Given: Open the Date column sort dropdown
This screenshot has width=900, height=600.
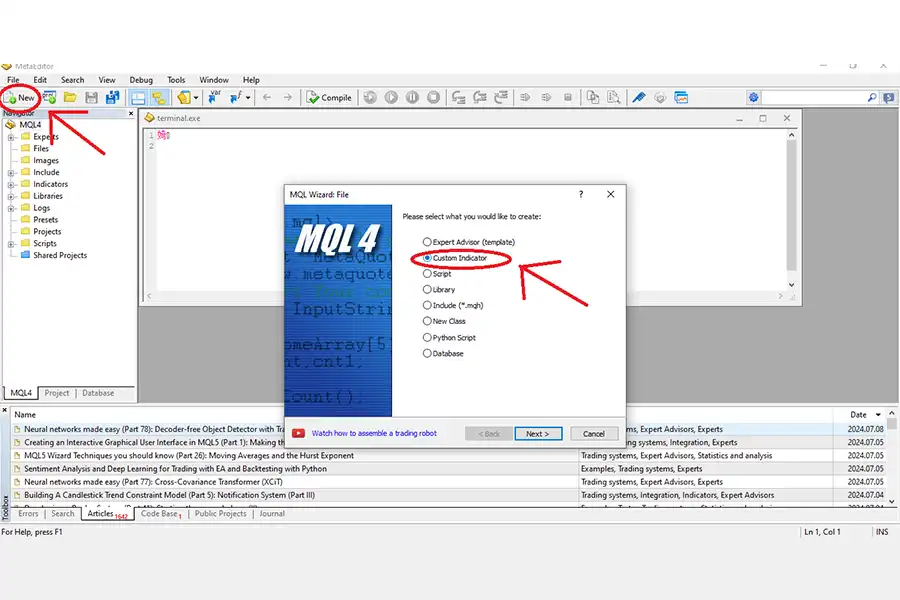Looking at the screenshot, I should [878, 415].
